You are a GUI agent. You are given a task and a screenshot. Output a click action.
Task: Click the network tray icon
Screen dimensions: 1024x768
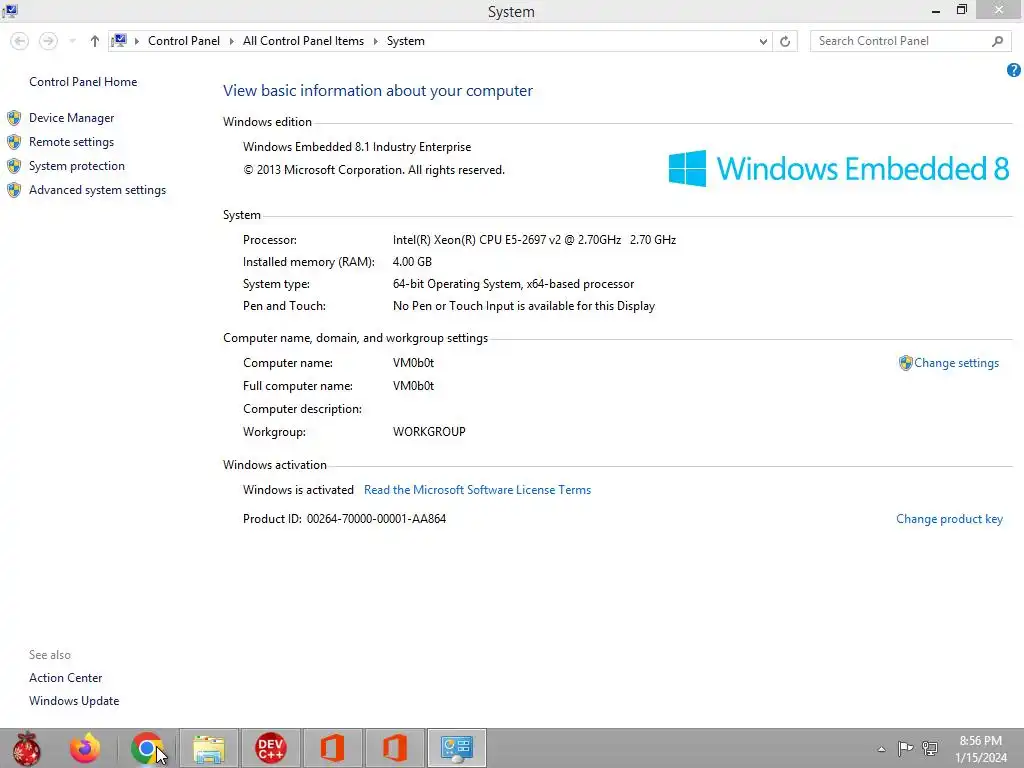930,748
